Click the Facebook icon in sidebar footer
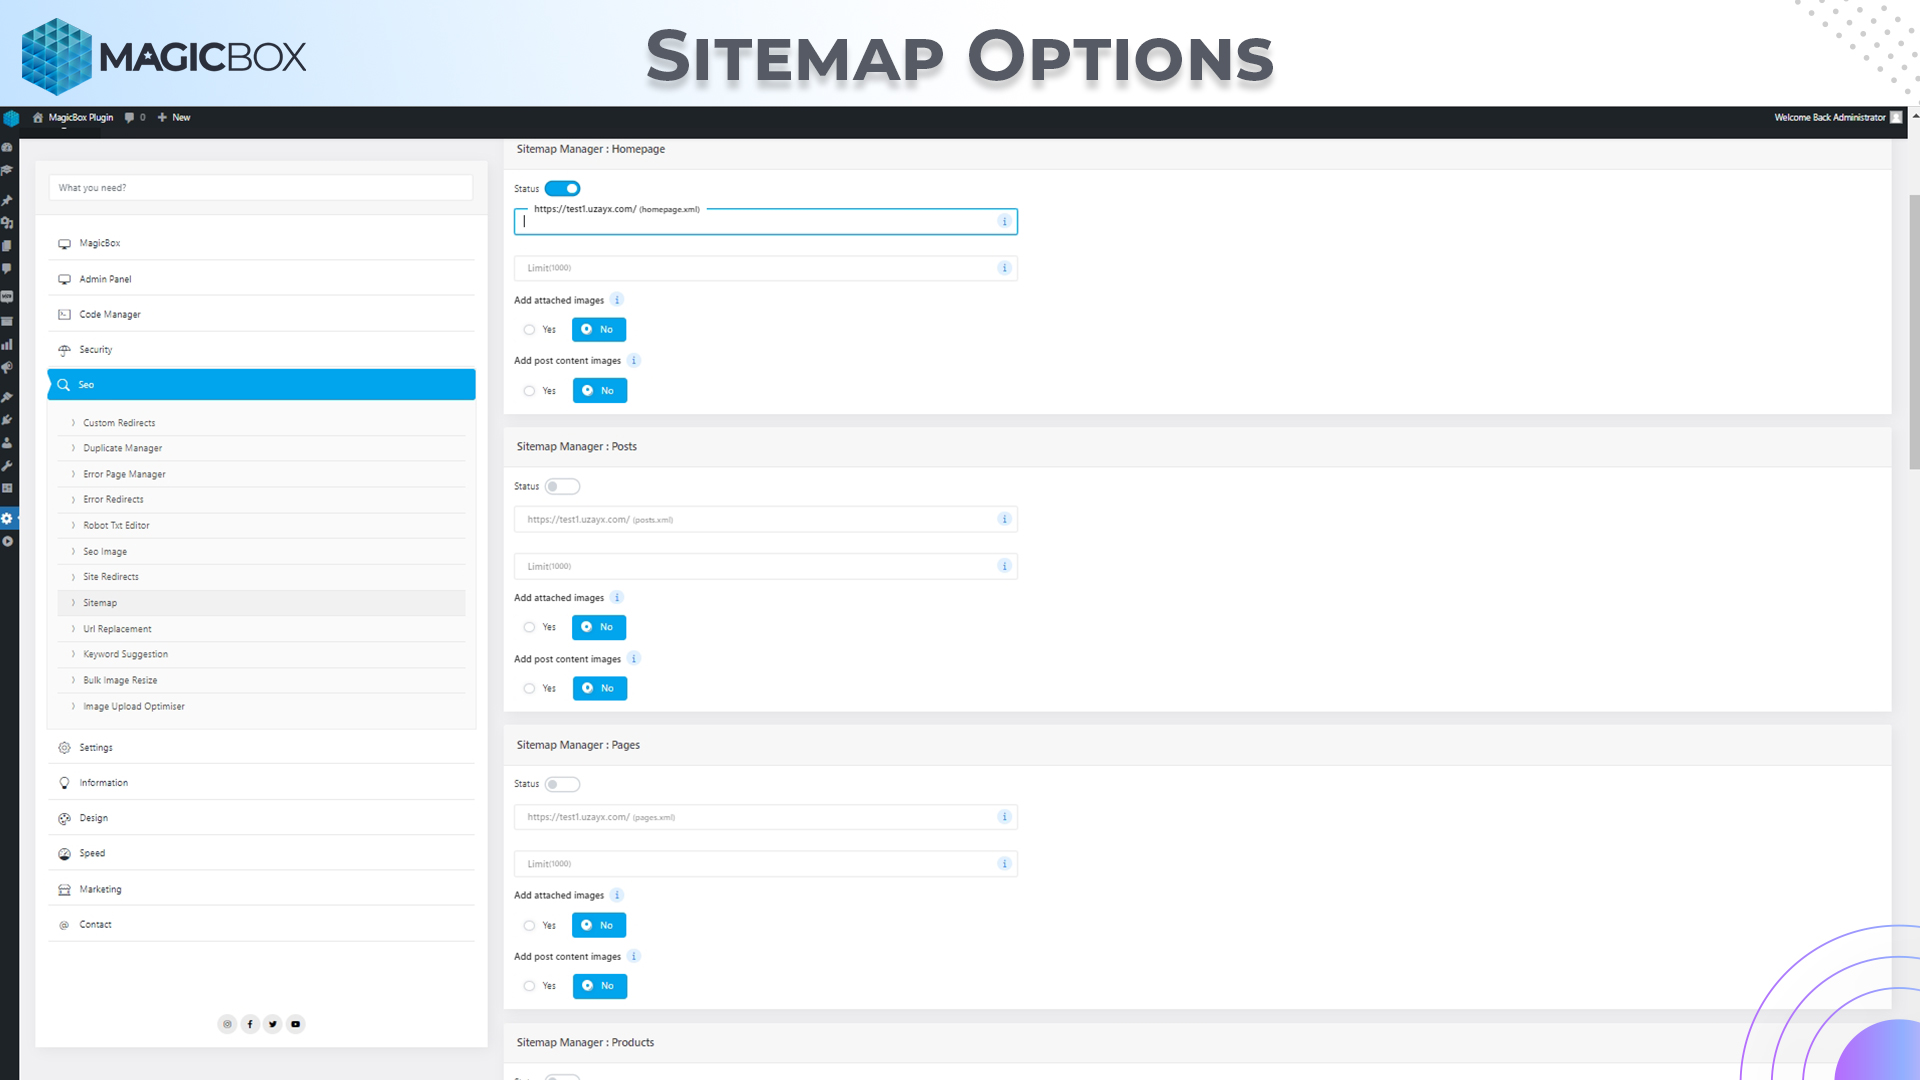 tap(250, 1024)
